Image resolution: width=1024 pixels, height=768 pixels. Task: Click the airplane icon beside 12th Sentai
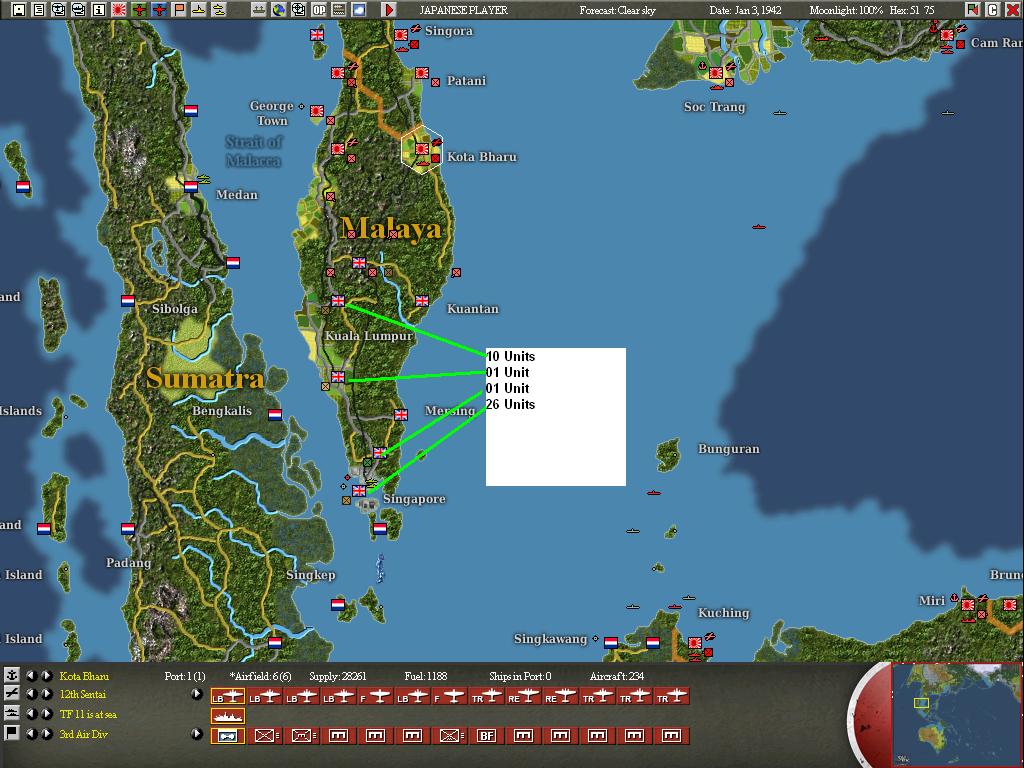click(11, 694)
